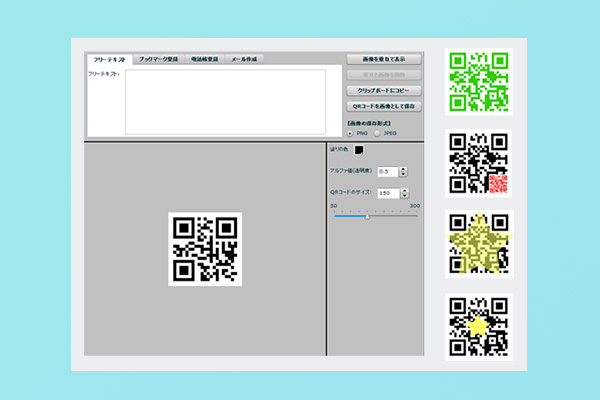The width and height of the screenshot is (600, 400).
Task: Click the QR sample with large translucent star
Action: 479,244
